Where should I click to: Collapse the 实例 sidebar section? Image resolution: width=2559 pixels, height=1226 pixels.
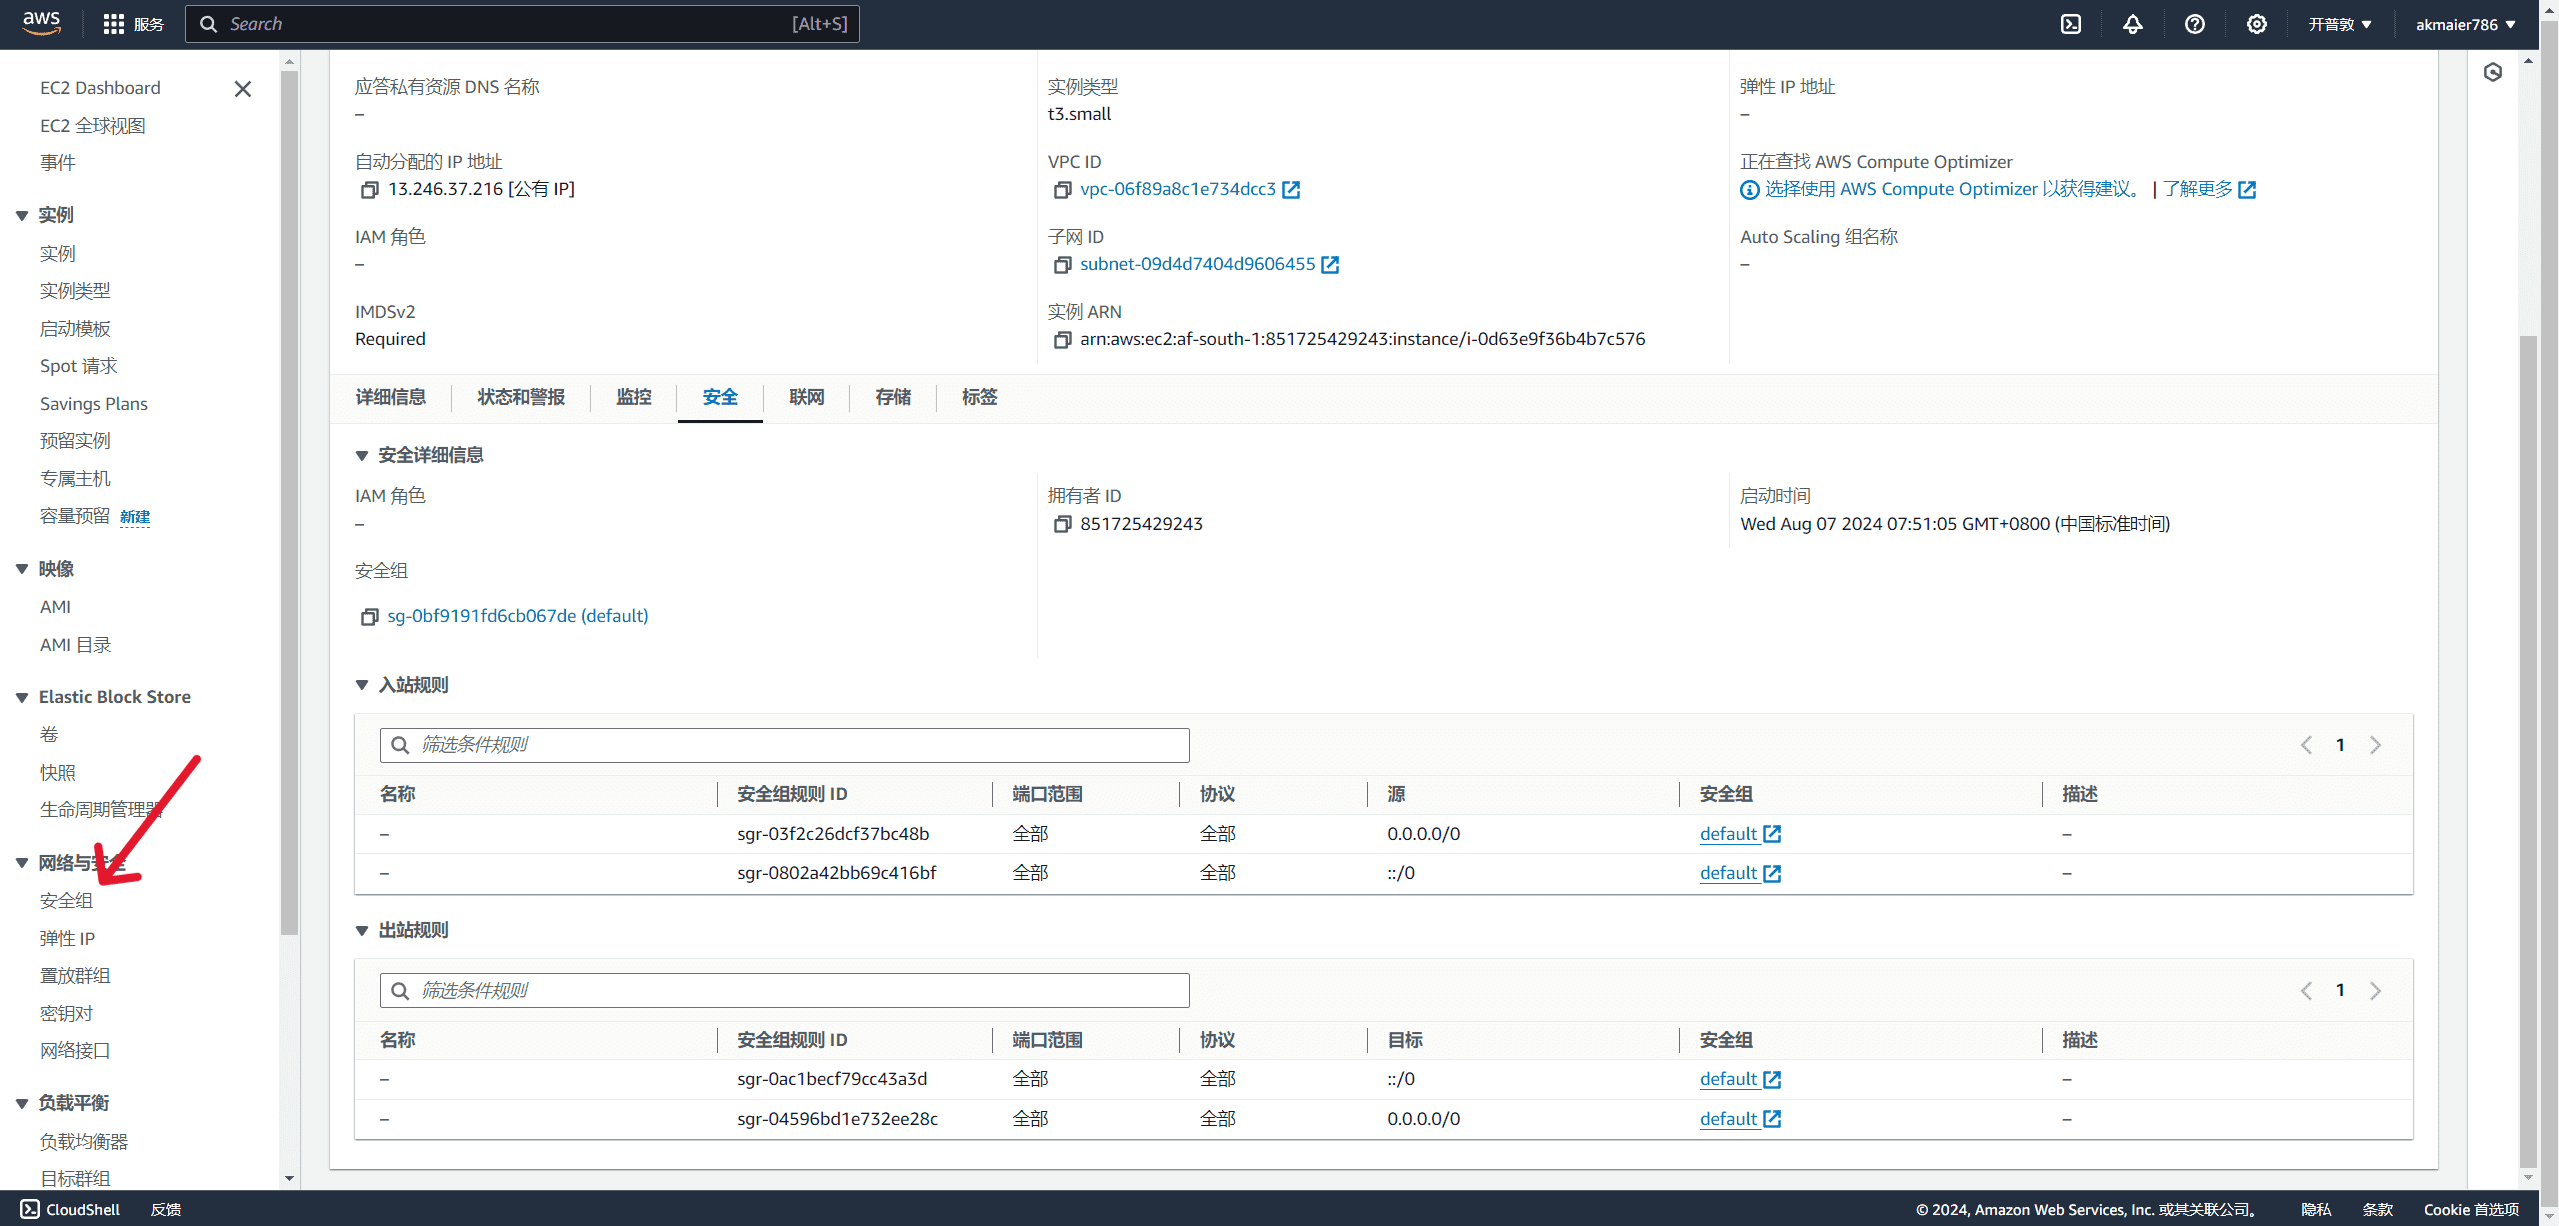[x=22, y=215]
